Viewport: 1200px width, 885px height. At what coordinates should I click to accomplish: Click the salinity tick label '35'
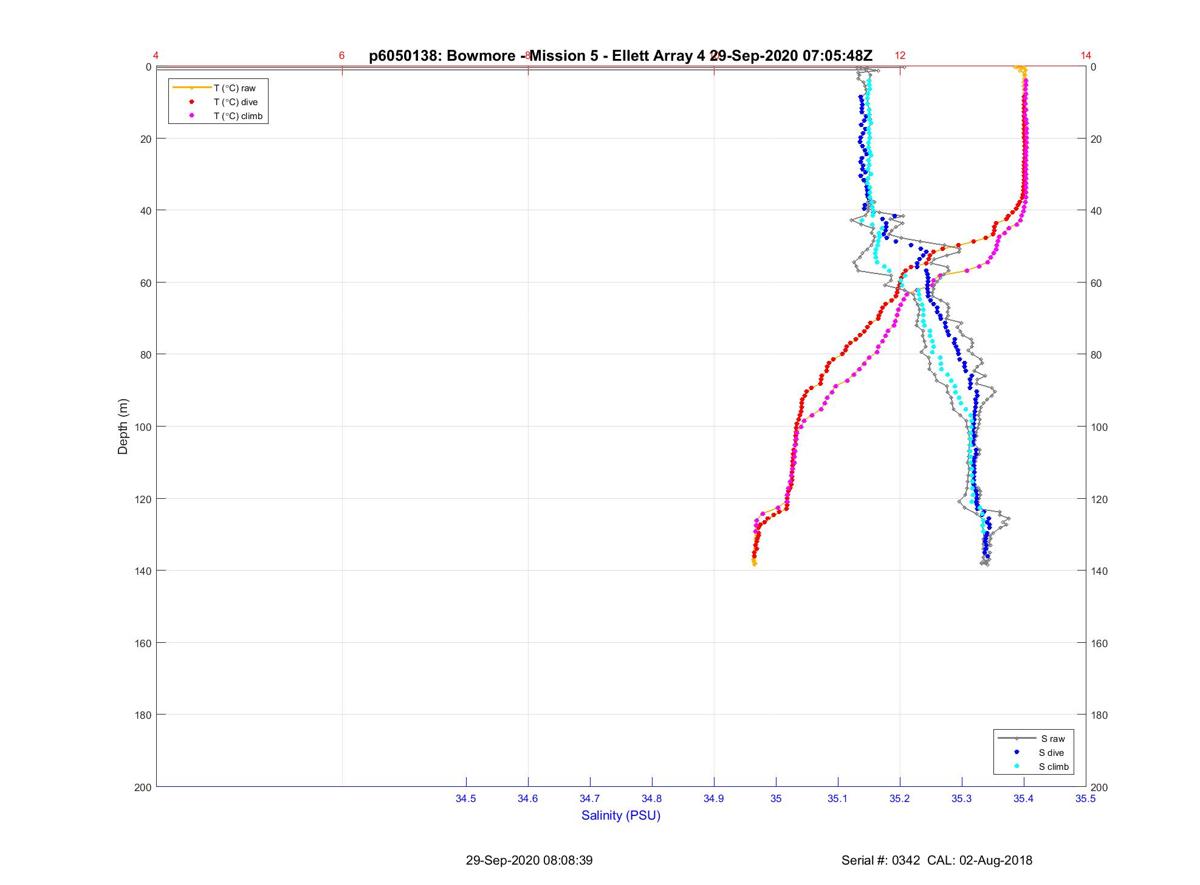click(x=776, y=798)
